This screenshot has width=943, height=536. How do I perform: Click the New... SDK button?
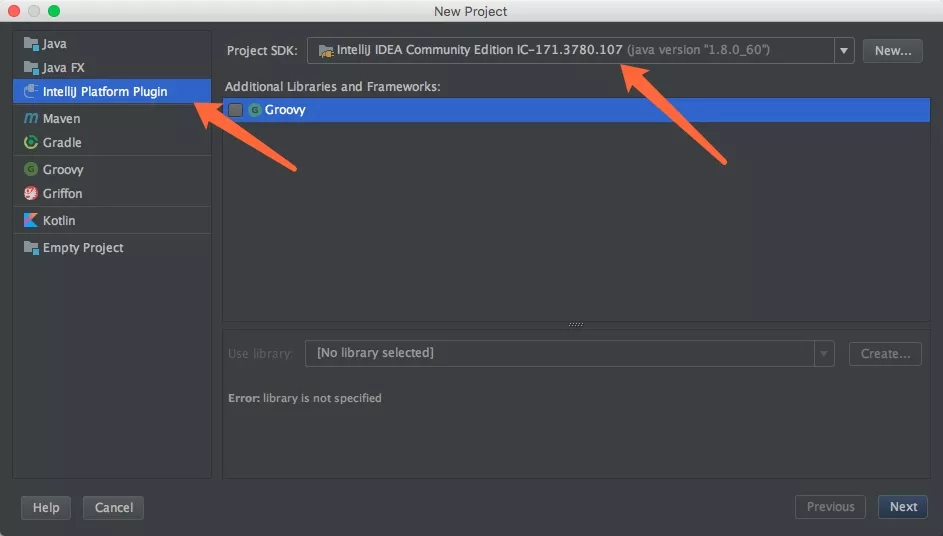pyautogui.click(x=892, y=51)
